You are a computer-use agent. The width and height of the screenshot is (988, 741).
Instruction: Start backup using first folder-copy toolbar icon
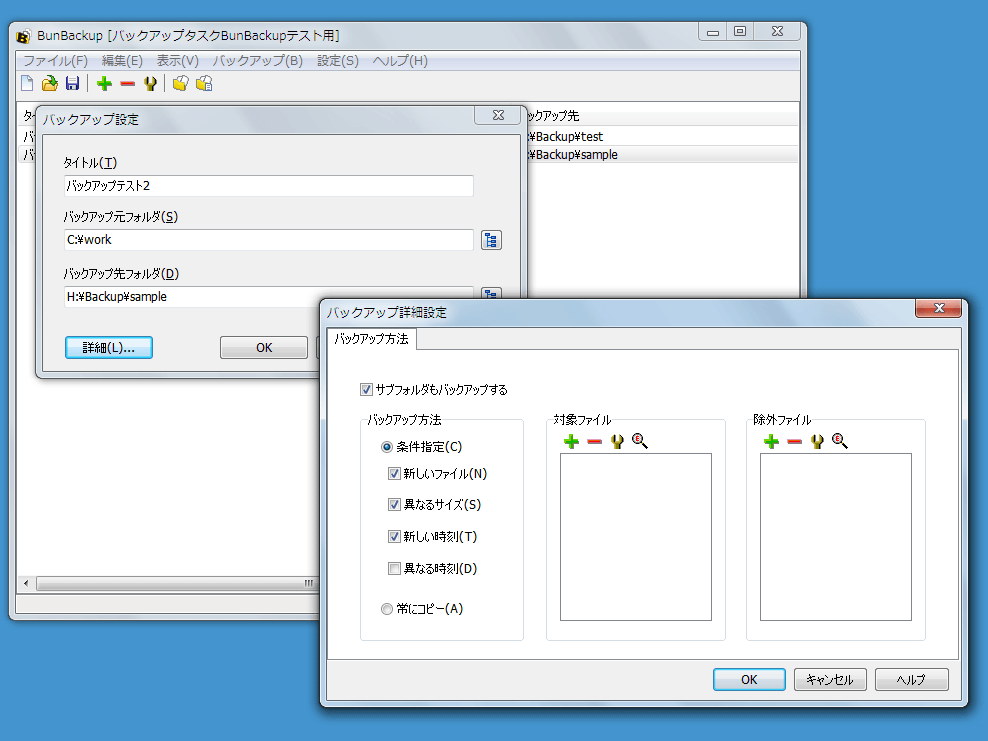[x=181, y=83]
